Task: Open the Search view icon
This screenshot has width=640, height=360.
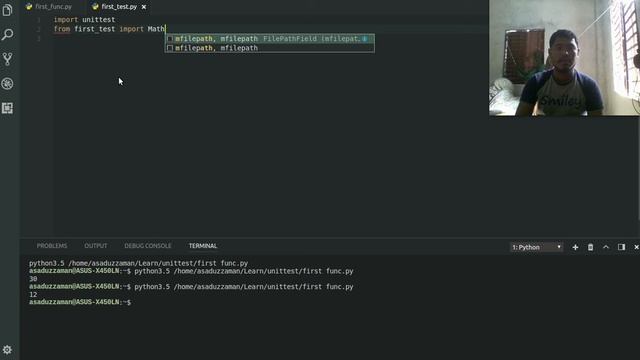Action: 7,35
